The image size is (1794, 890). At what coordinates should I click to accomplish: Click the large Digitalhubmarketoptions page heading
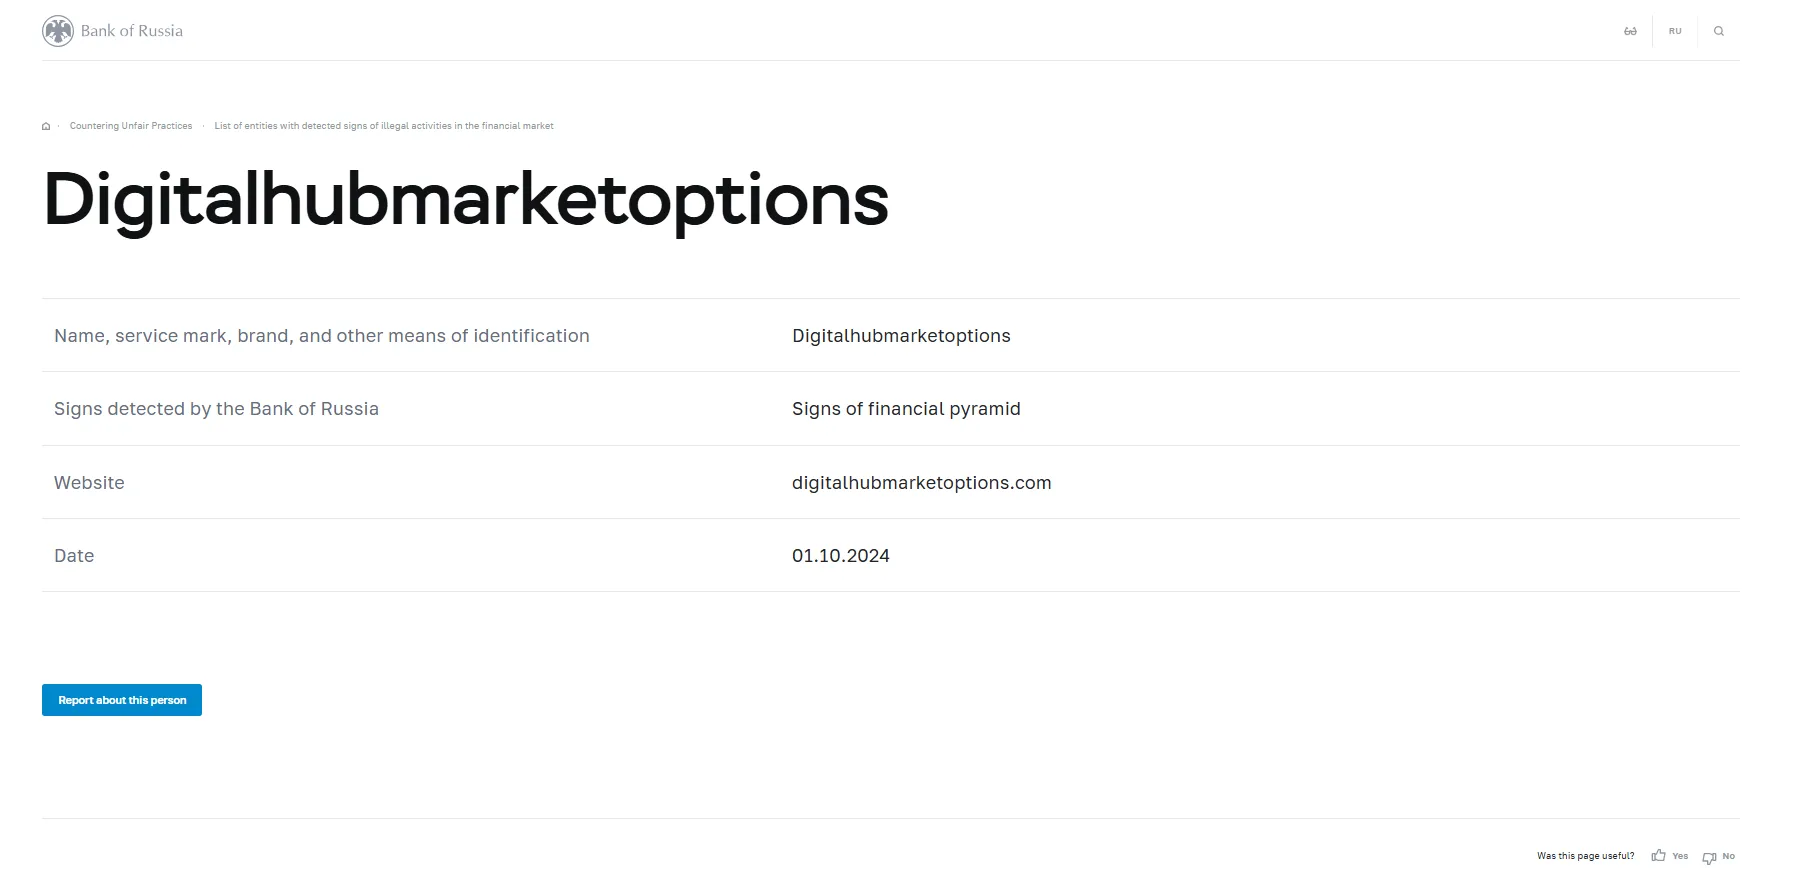(x=466, y=199)
